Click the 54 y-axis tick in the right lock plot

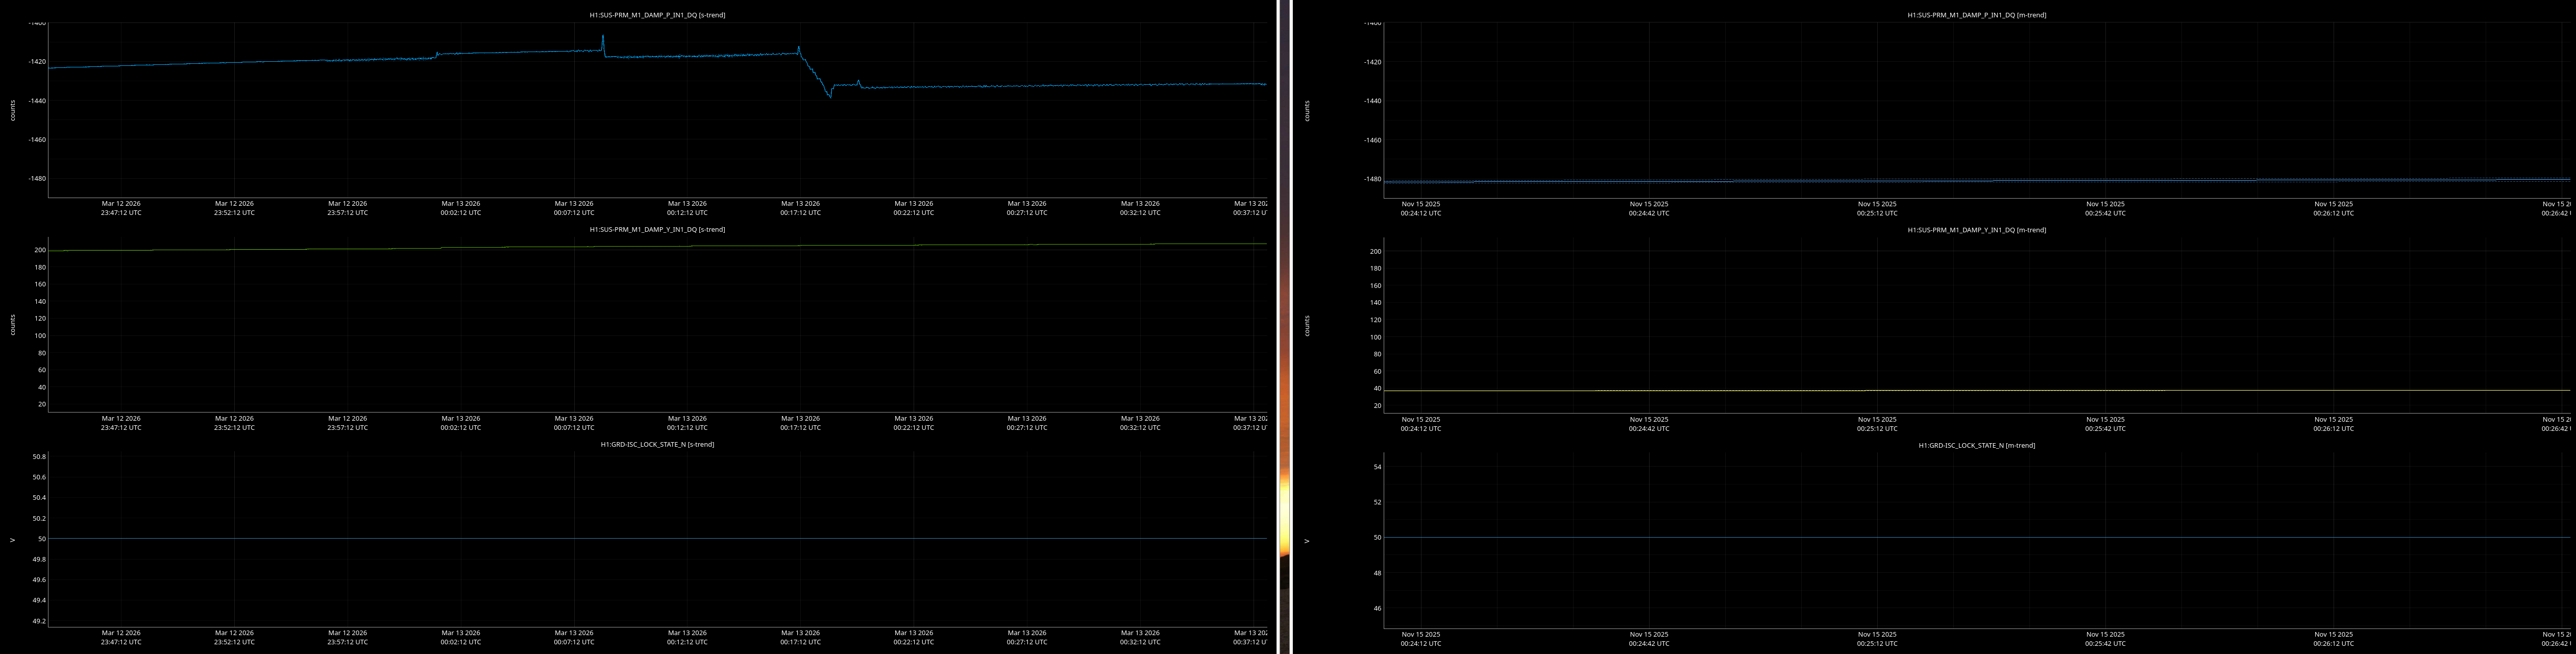coord(1377,467)
